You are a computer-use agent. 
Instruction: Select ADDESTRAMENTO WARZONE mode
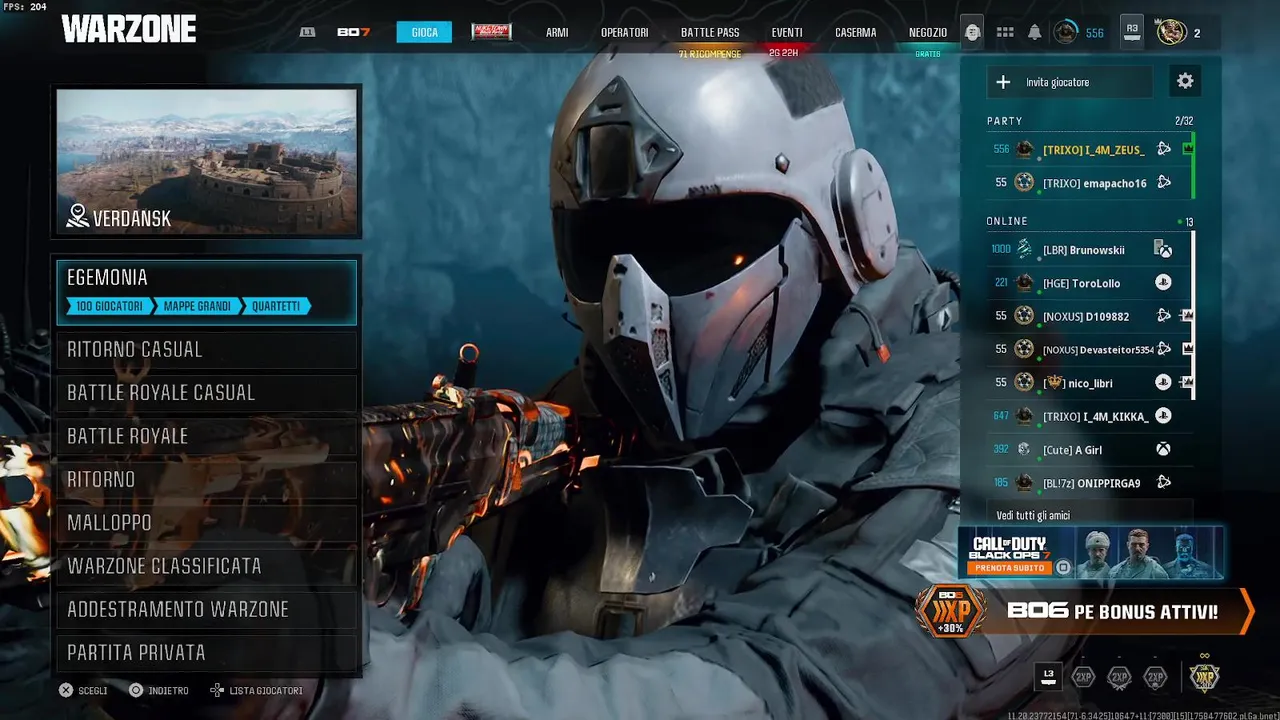(207, 609)
